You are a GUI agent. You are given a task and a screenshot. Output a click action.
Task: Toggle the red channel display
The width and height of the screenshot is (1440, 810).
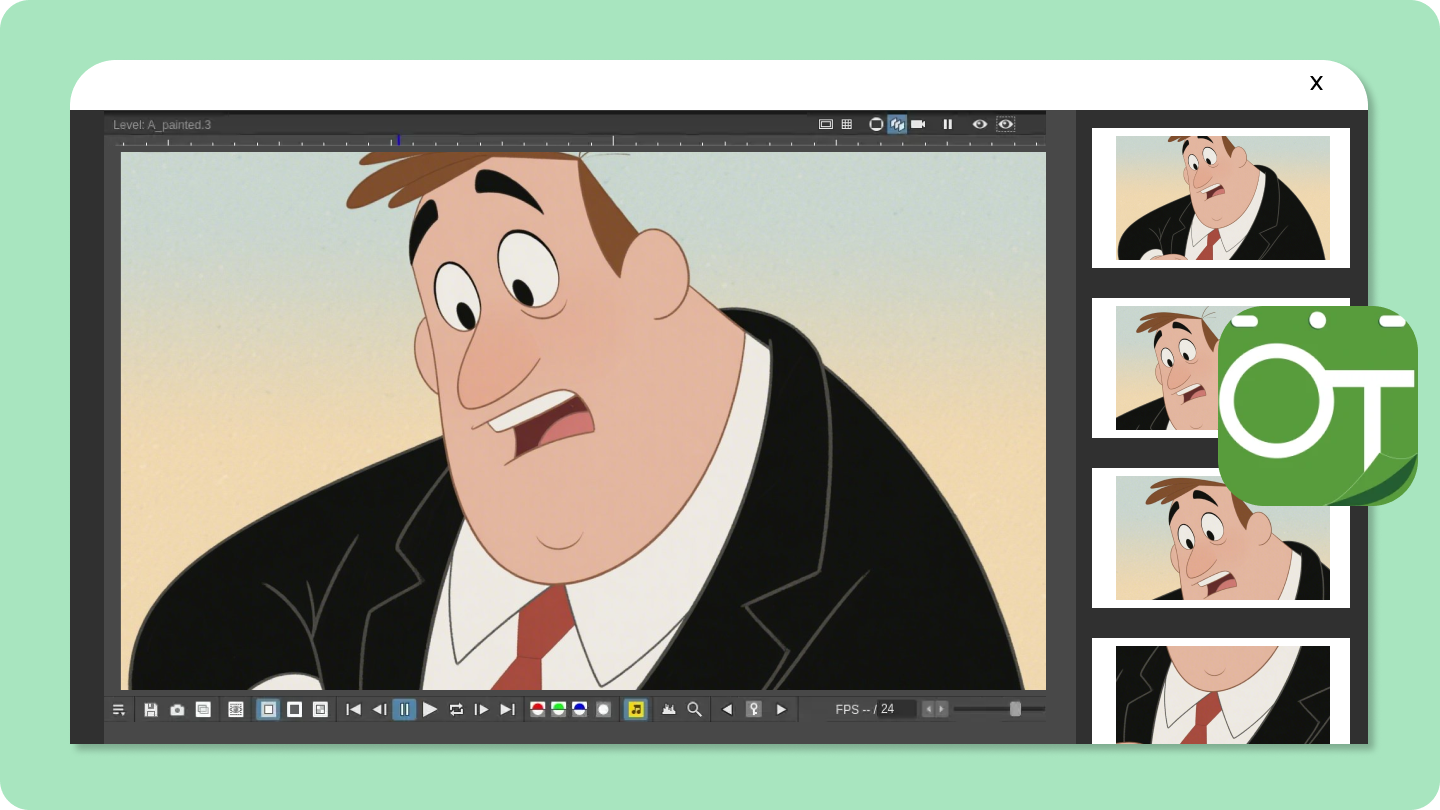537,709
